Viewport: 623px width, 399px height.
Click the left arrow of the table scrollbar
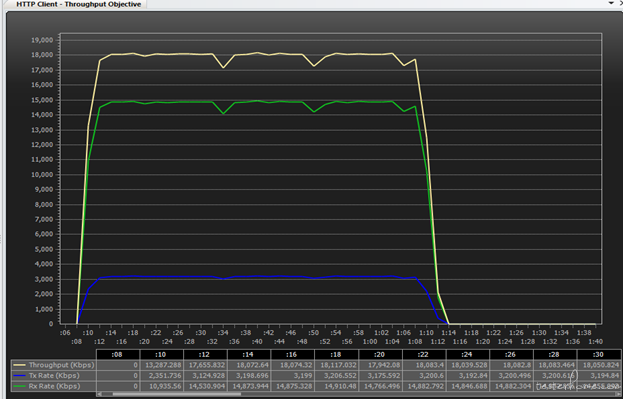pyautogui.click(x=100, y=394)
